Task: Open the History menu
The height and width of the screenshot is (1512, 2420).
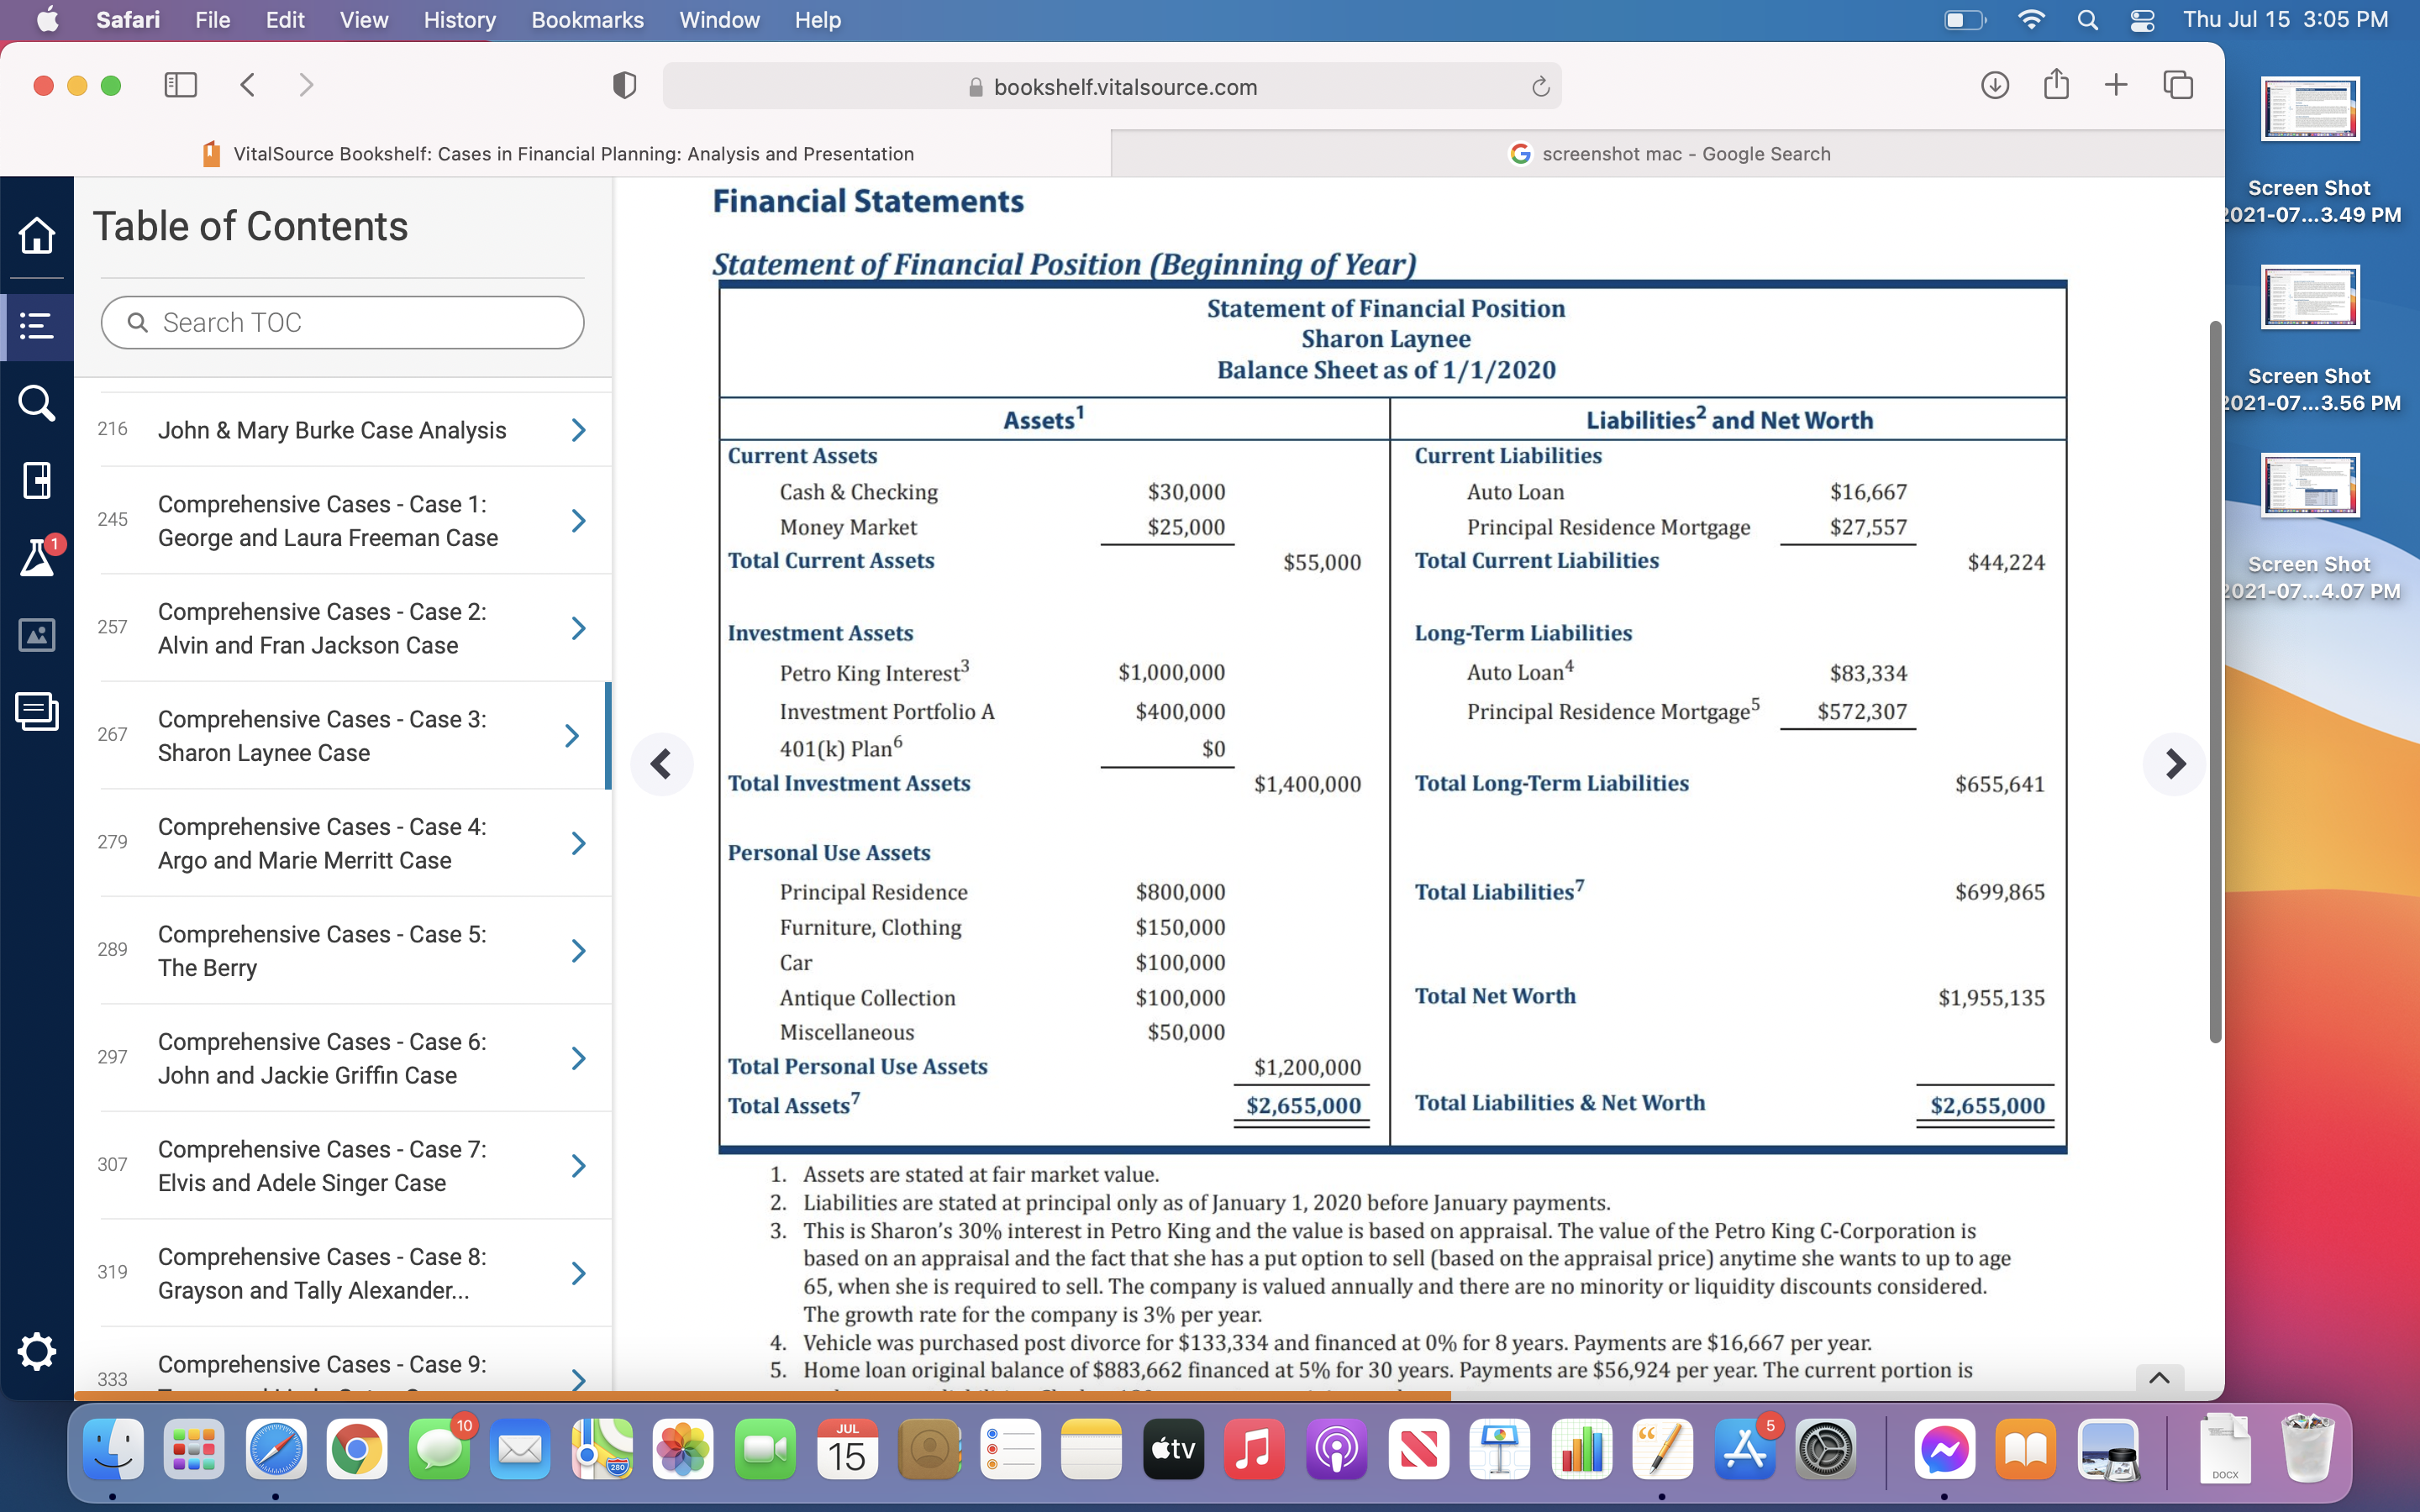Action: pos(459,20)
